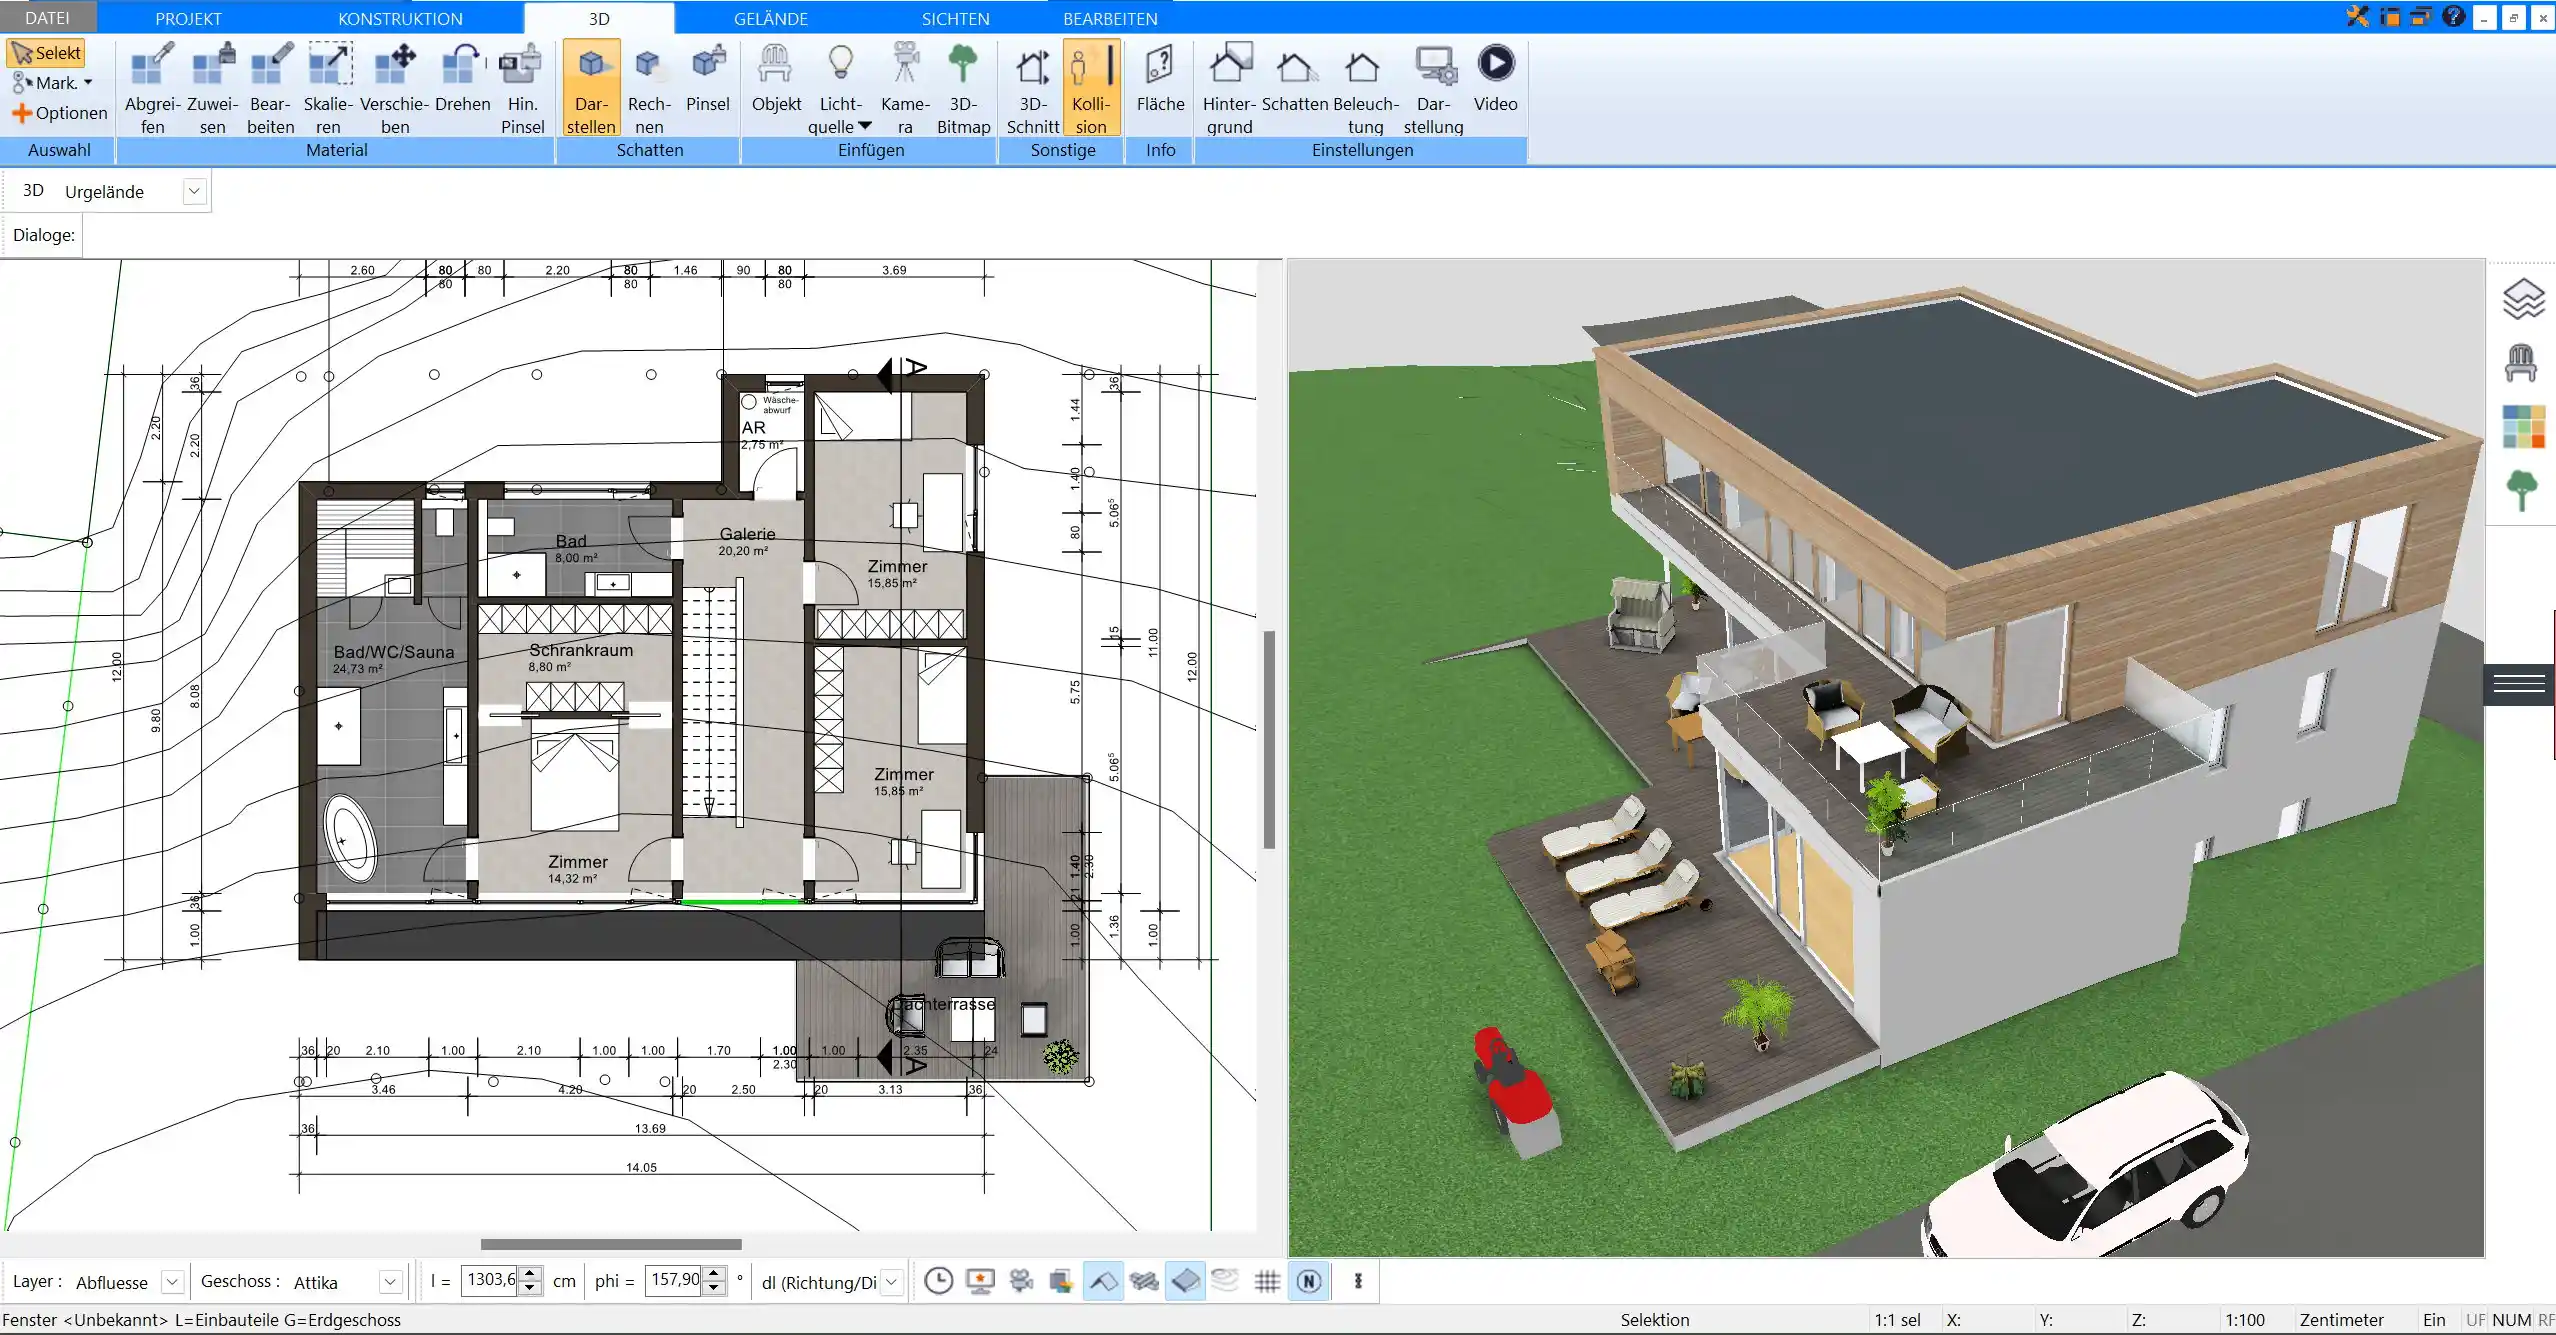This screenshot has width=2556, height=1335.
Task: Click the Video play icon
Action: [1496, 64]
